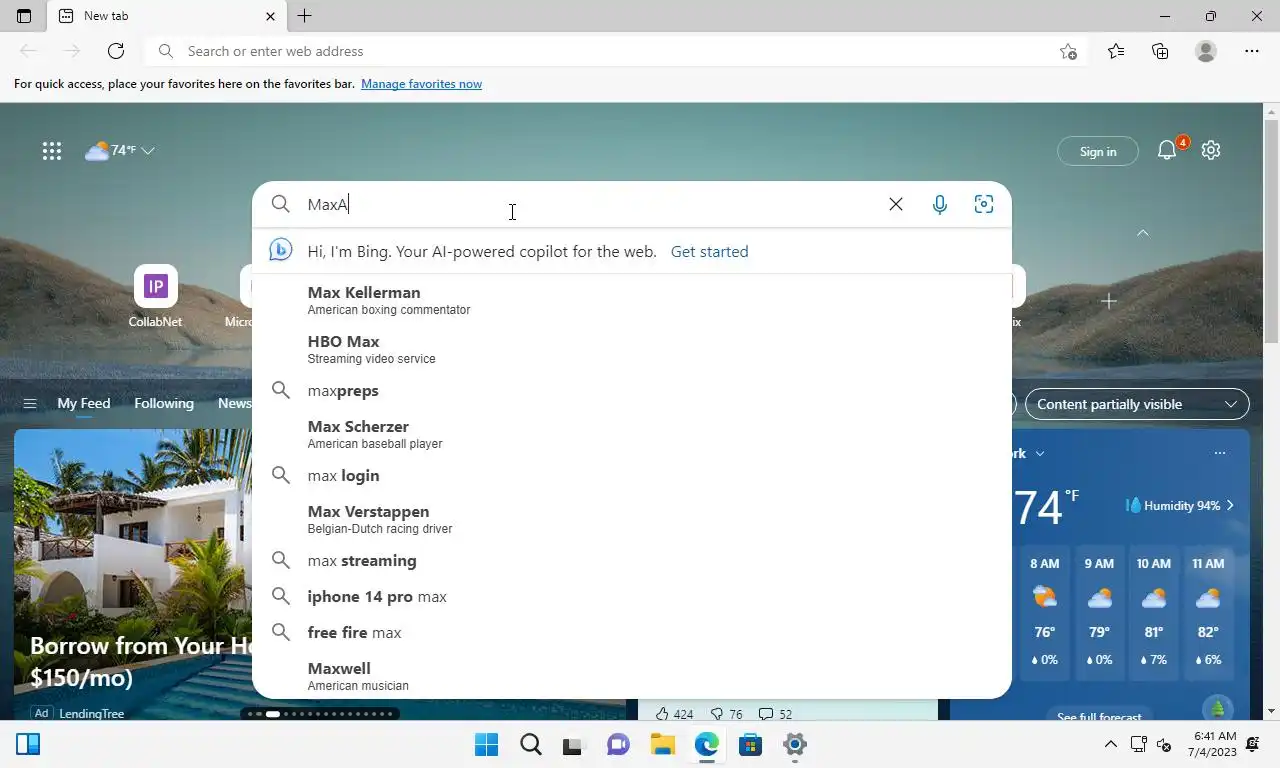Select iphone 14 pro max suggestion
The width and height of the screenshot is (1280, 768).
pos(632,596)
